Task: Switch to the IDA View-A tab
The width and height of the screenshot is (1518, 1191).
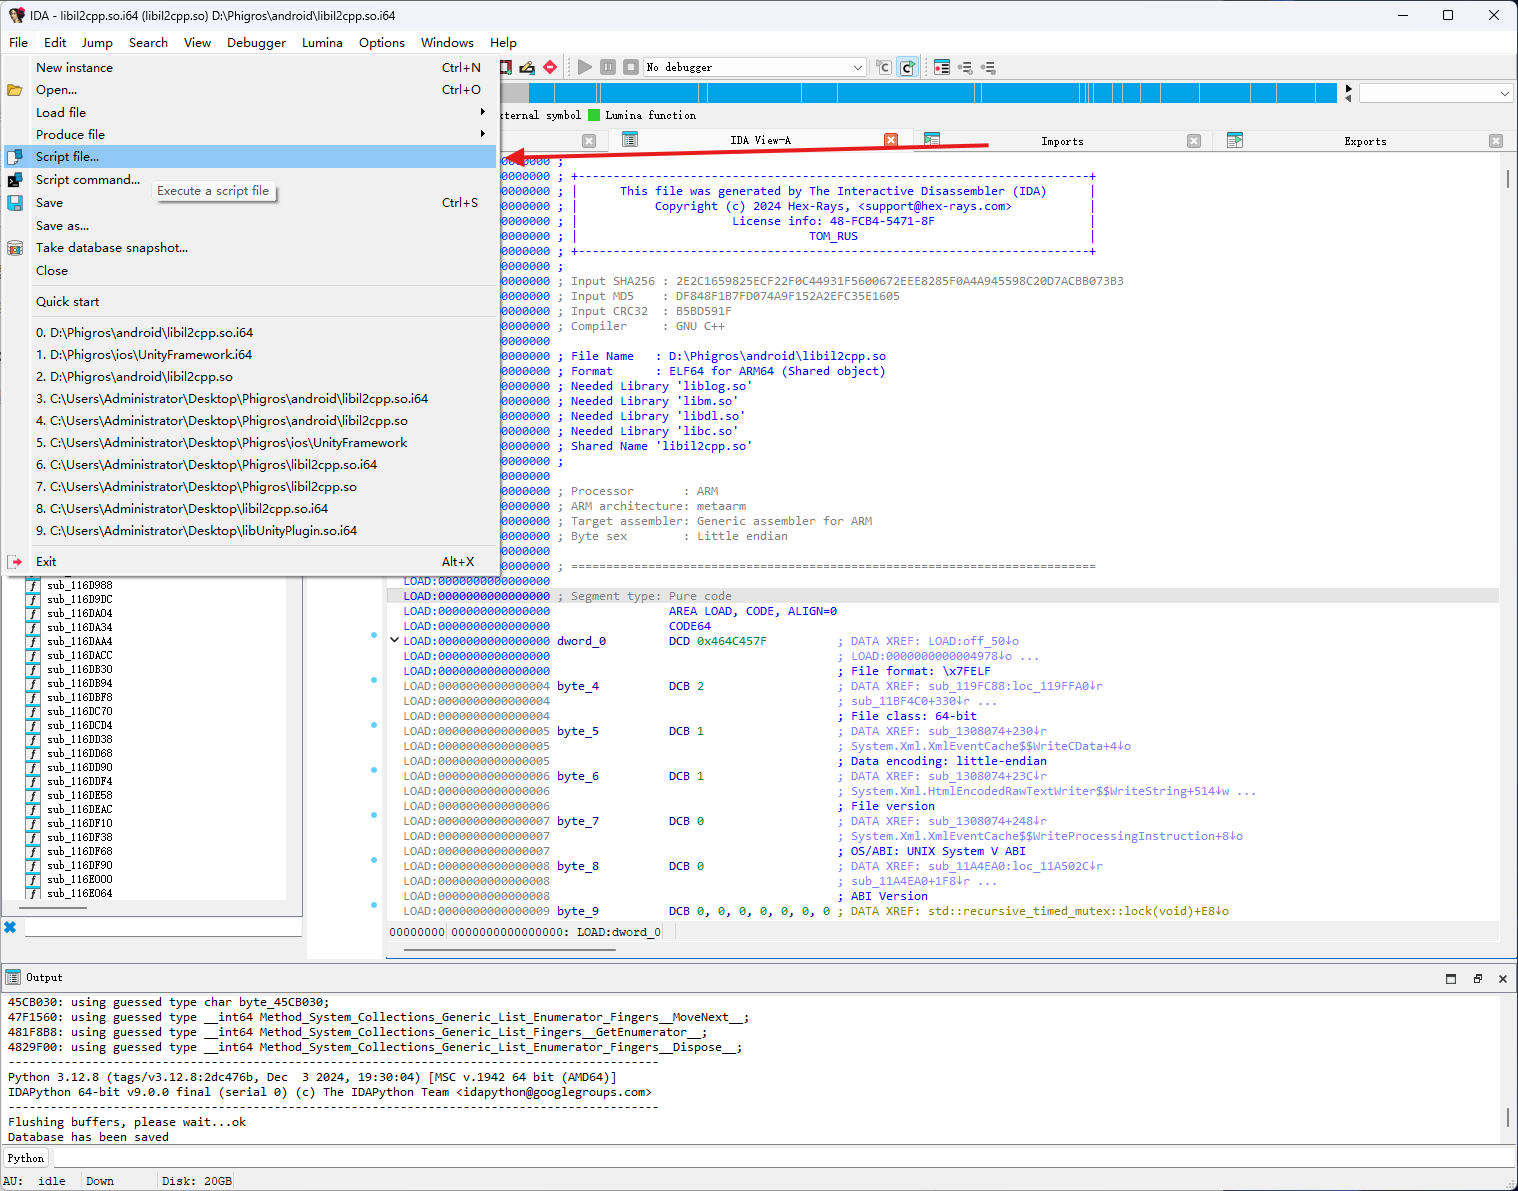Action: tap(760, 141)
